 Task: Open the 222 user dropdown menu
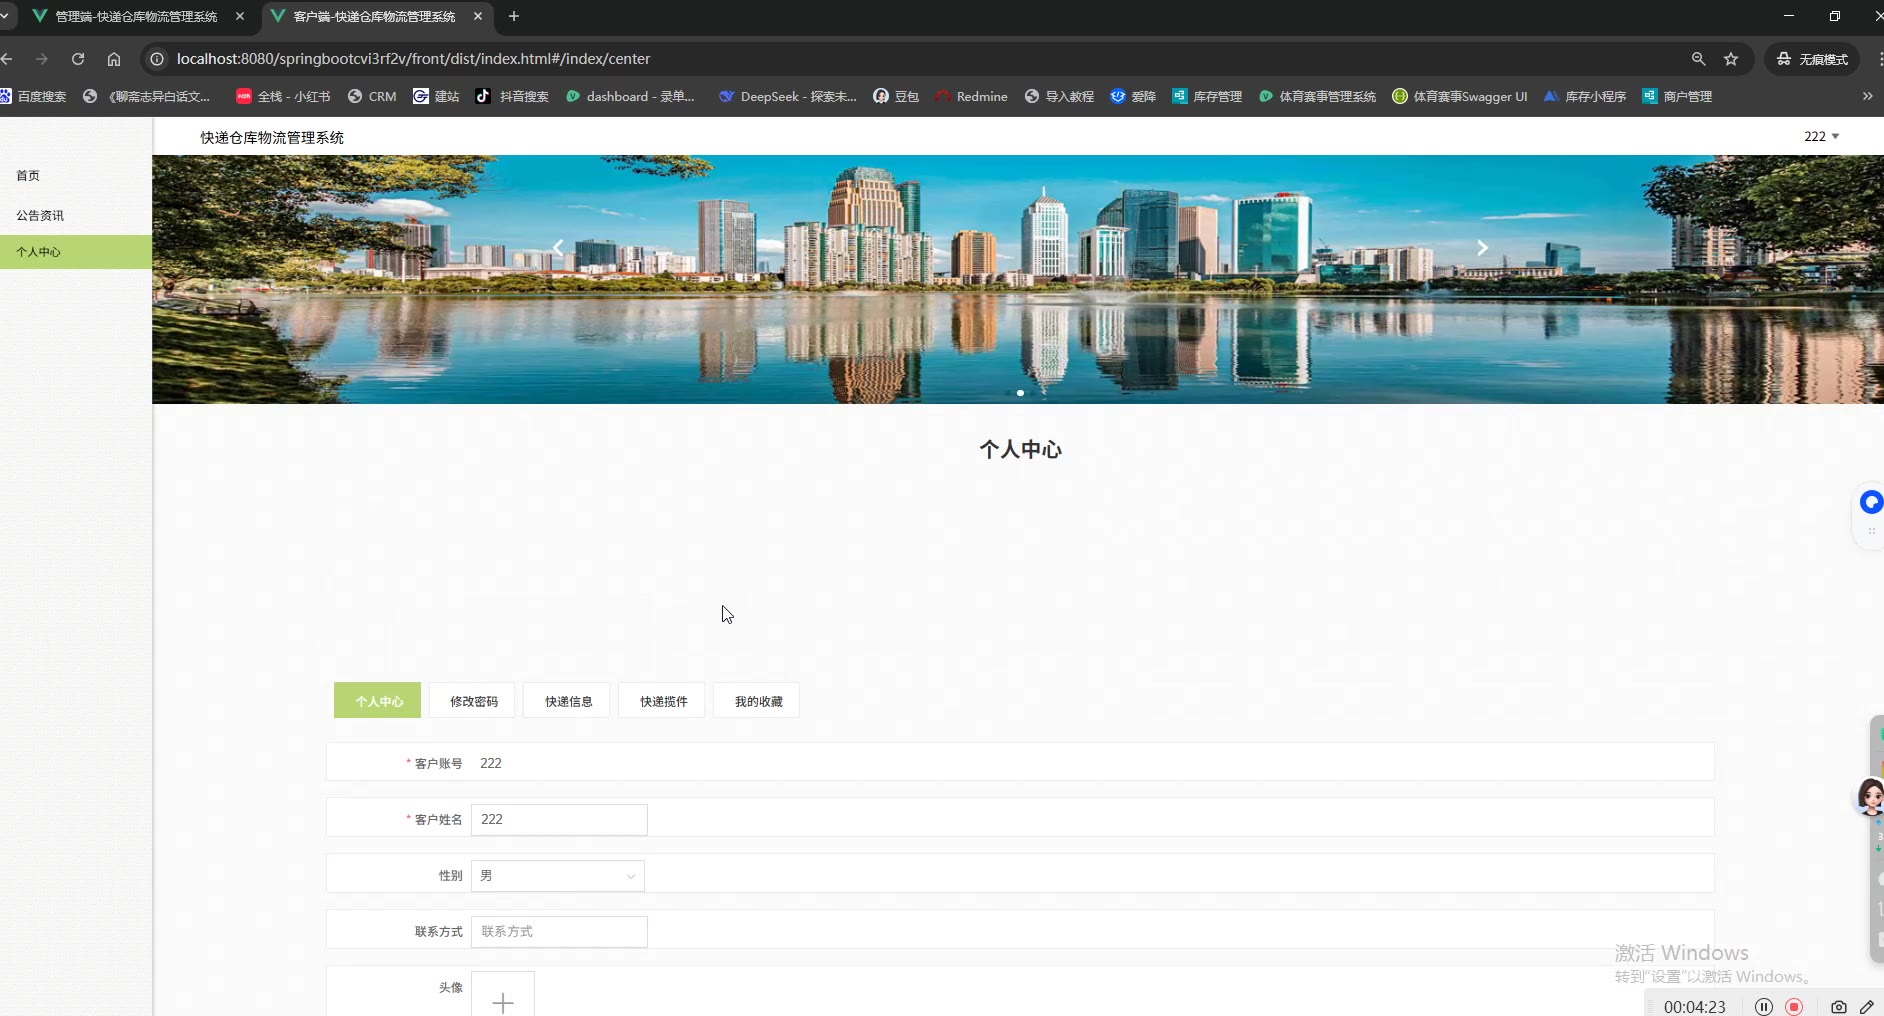pos(1821,136)
